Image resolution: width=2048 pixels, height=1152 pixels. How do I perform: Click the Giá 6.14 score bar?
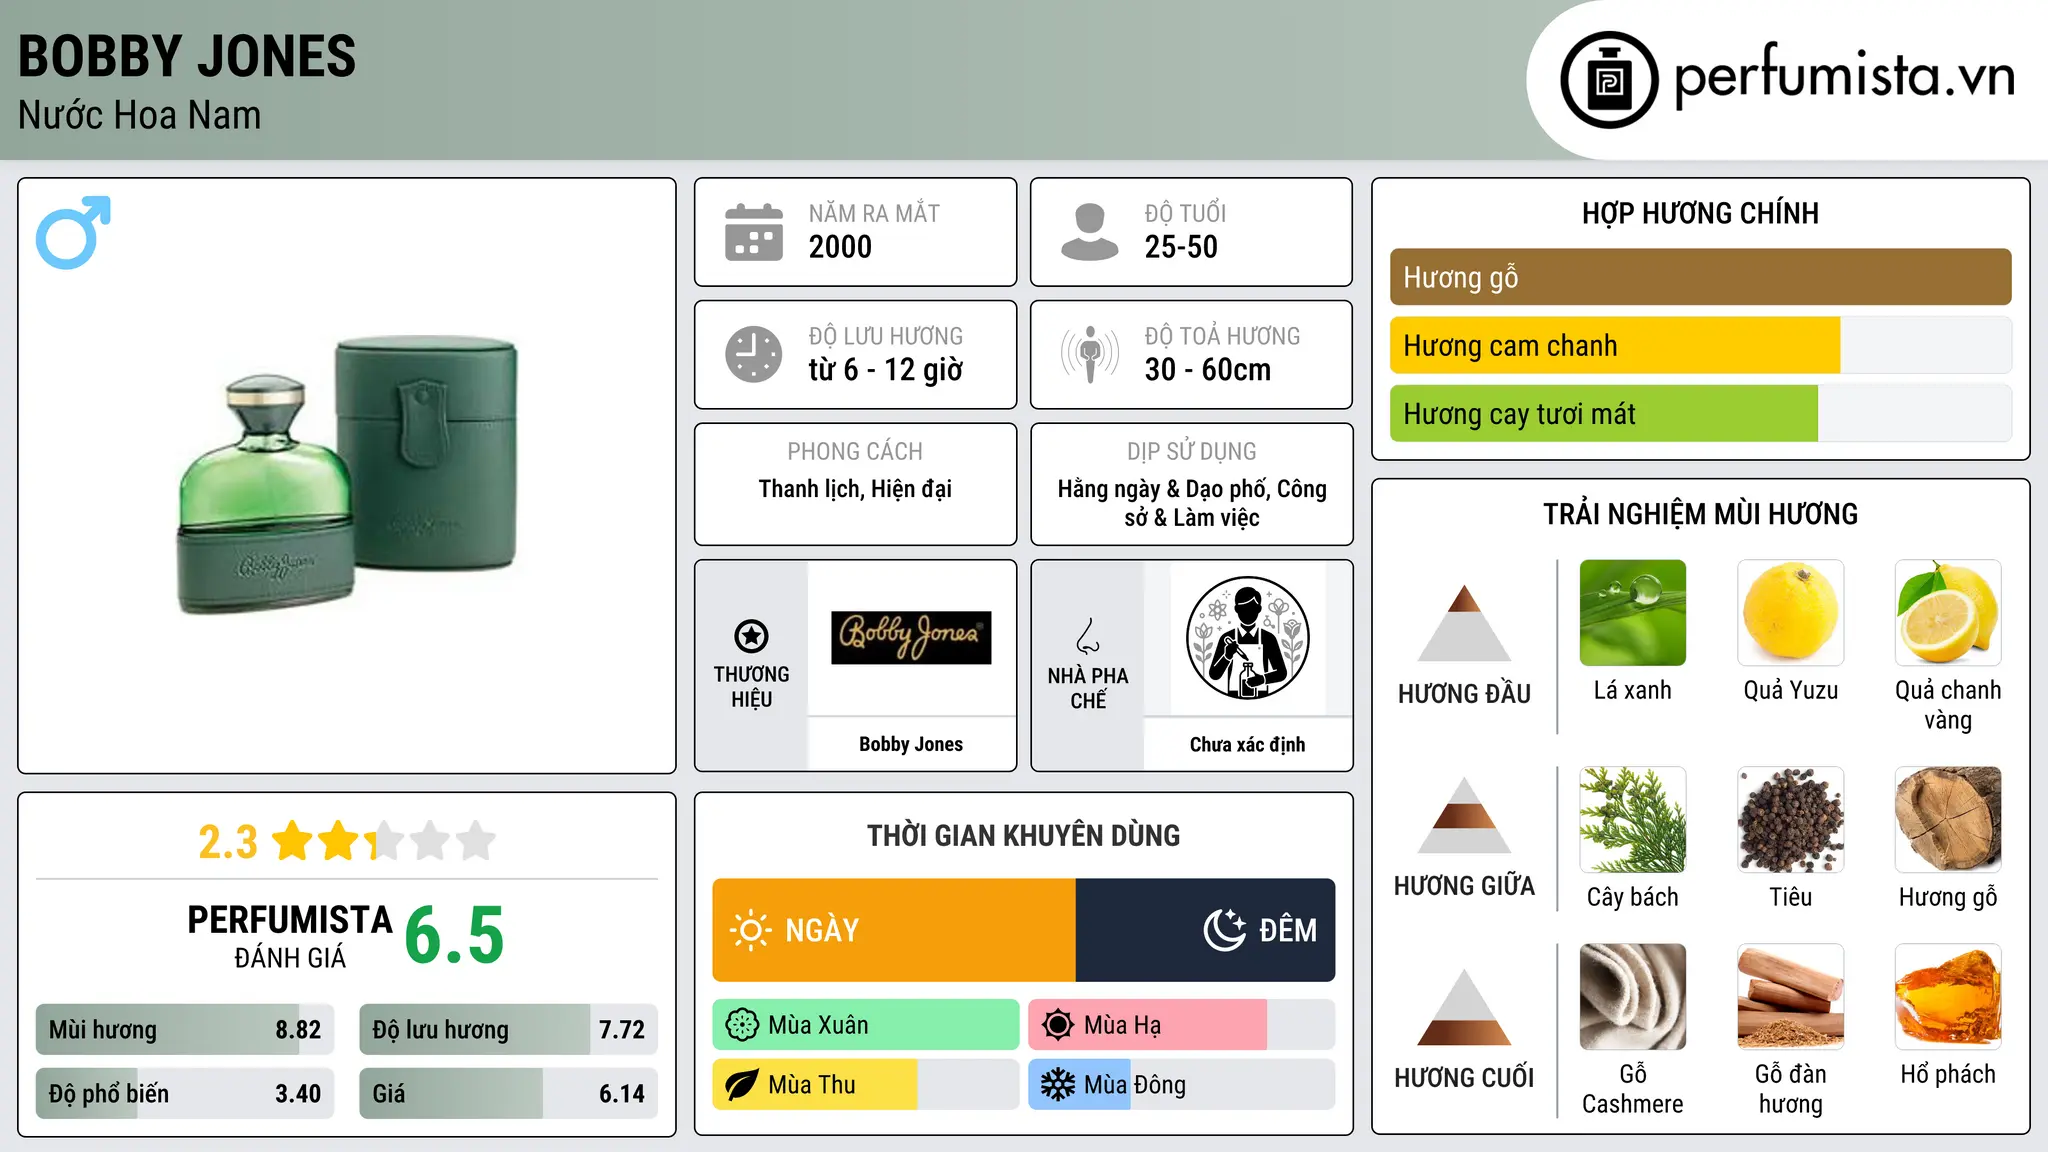pyautogui.click(x=508, y=1093)
